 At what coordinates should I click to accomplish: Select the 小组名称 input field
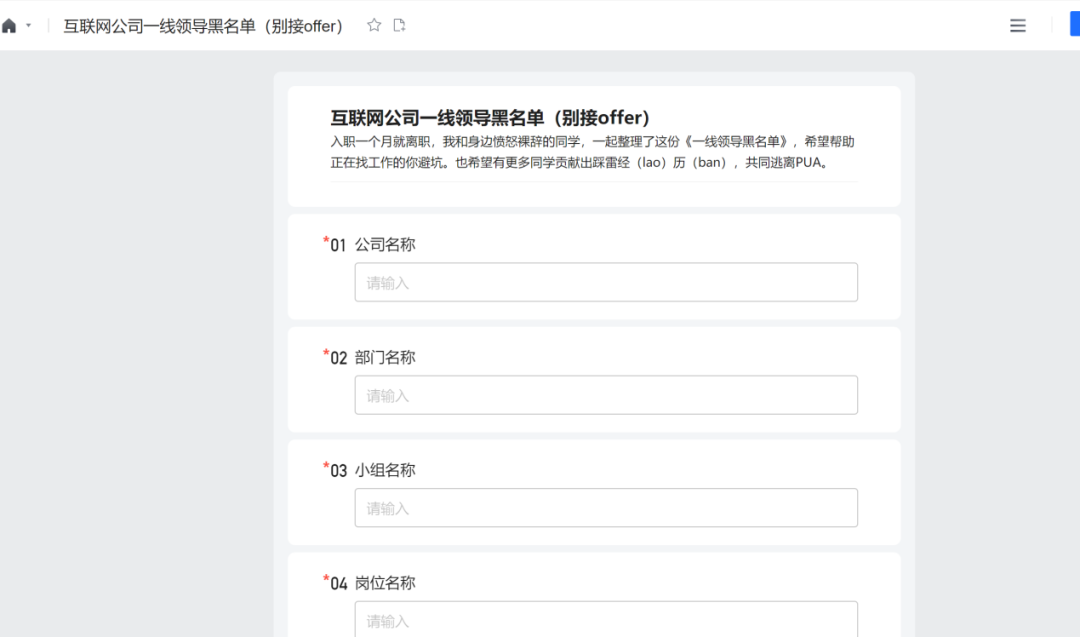click(606, 508)
